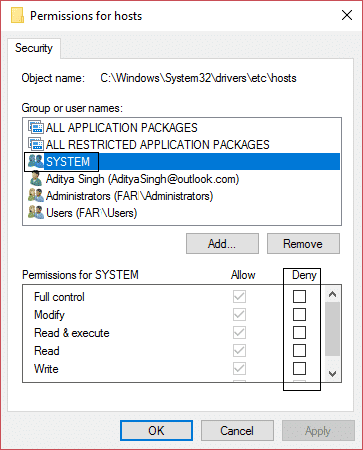The image size is (363, 450).
Task: Click the hosts folder icon in title bar
Action: (x=17, y=16)
